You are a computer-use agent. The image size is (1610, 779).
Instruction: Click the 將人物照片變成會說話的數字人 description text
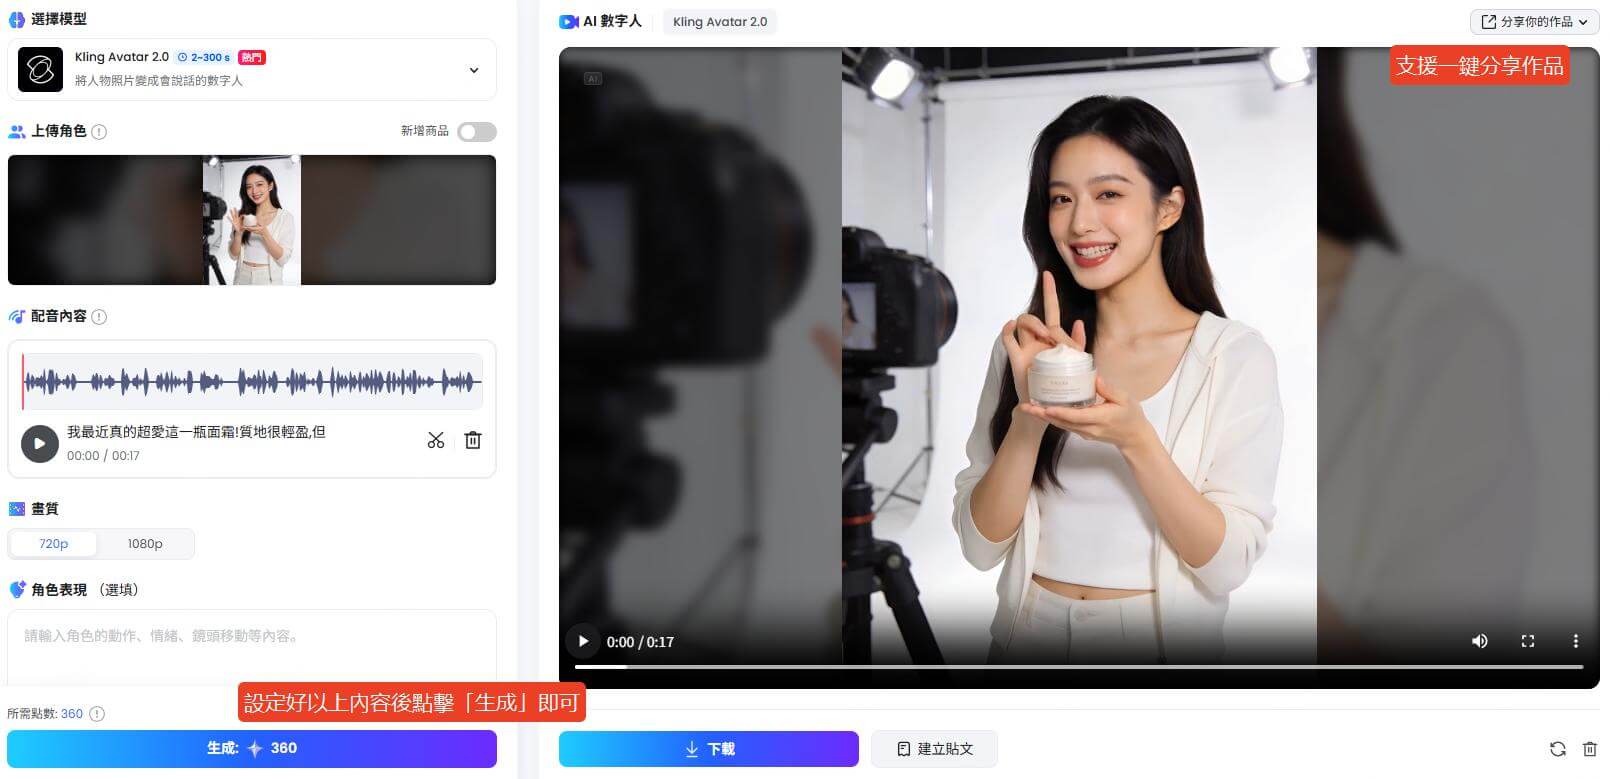[x=159, y=81]
